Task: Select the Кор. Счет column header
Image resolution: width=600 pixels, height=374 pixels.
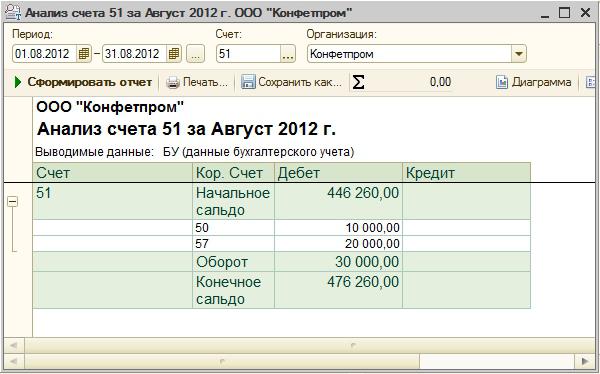Action: pos(233,173)
